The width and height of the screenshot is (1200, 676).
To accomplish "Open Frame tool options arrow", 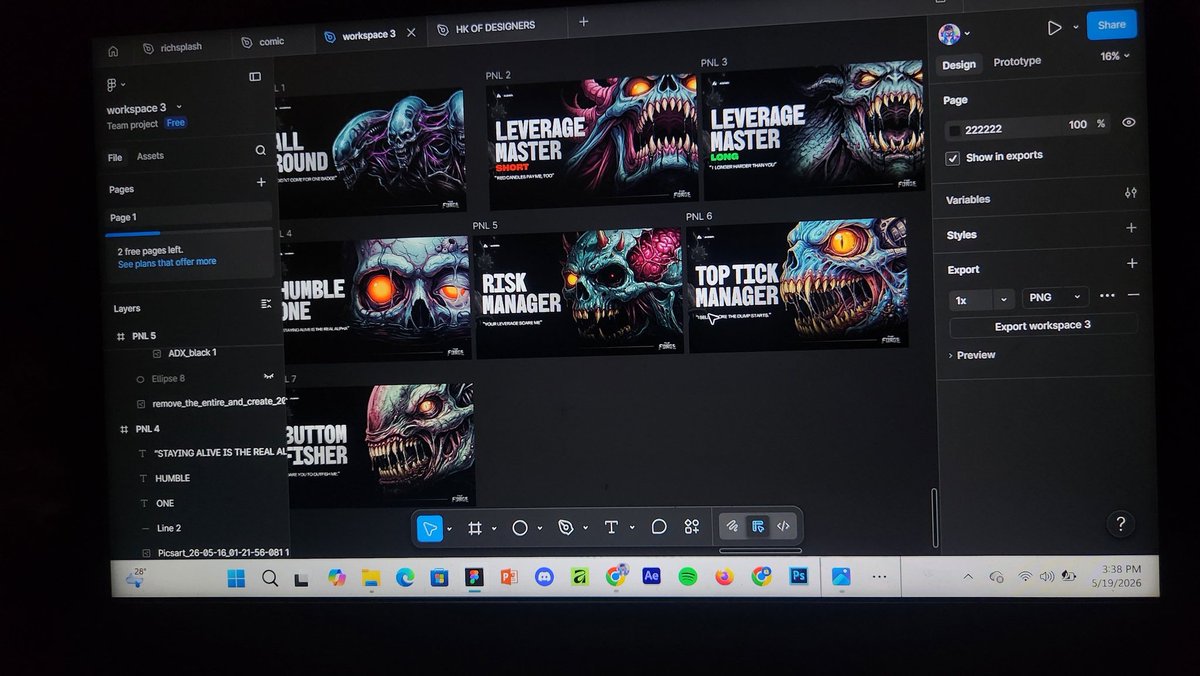I will click(x=494, y=529).
